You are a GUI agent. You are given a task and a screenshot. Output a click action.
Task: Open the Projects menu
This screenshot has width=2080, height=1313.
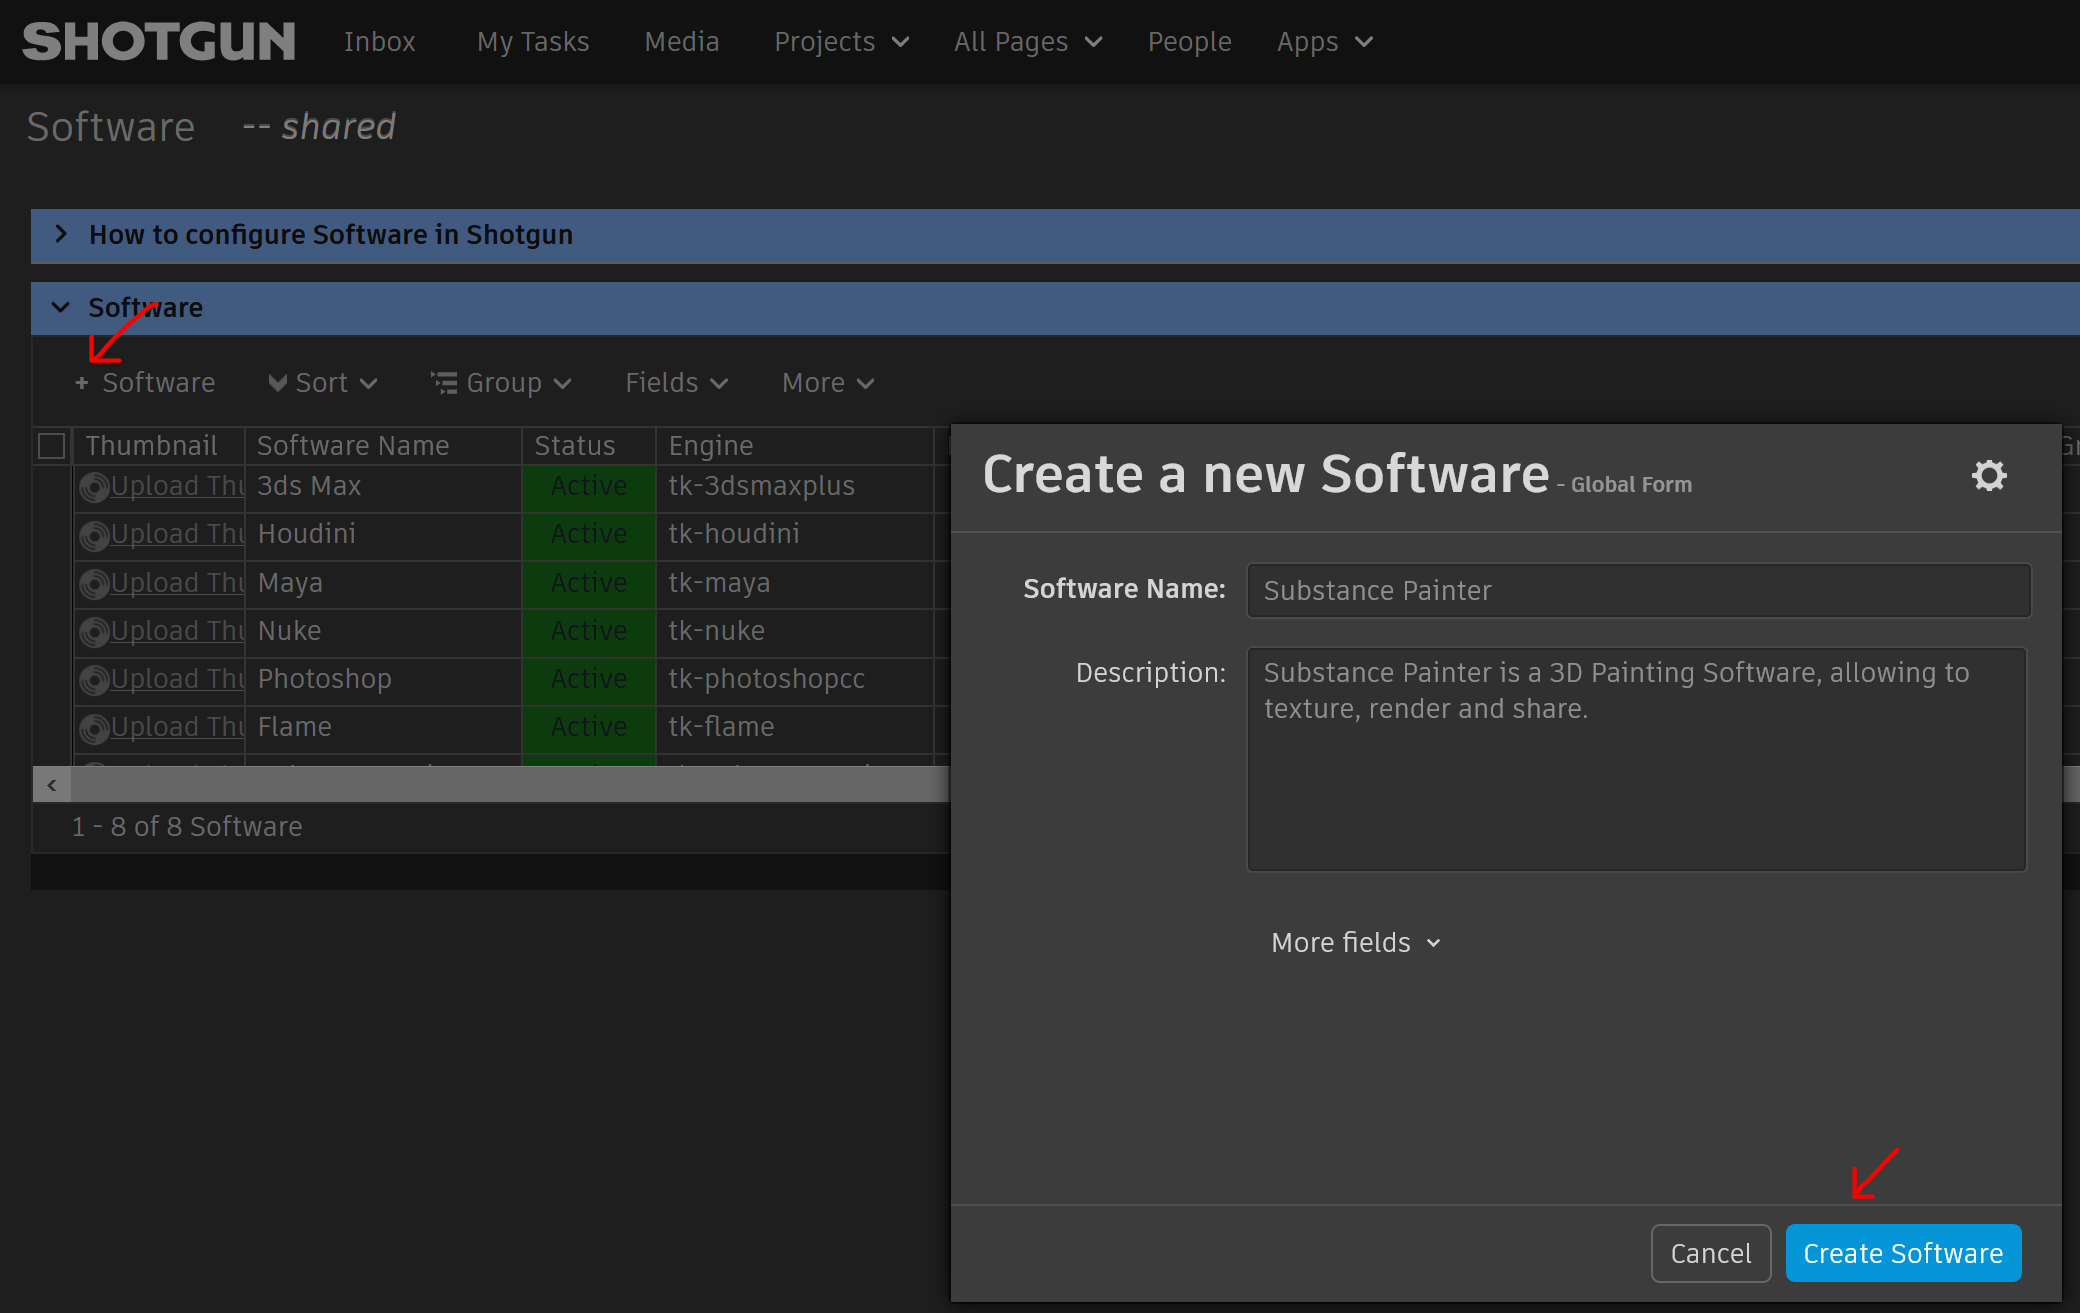(x=841, y=42)
